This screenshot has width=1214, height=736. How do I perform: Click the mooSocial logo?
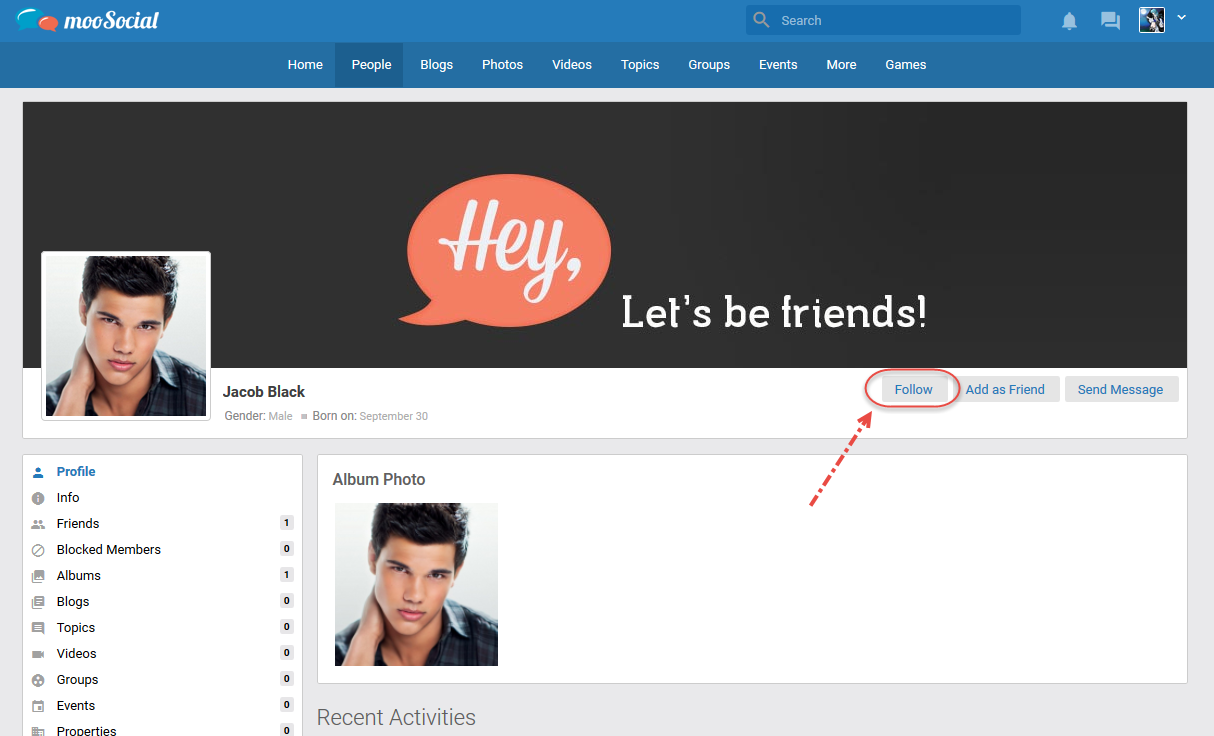pos(88,20)
